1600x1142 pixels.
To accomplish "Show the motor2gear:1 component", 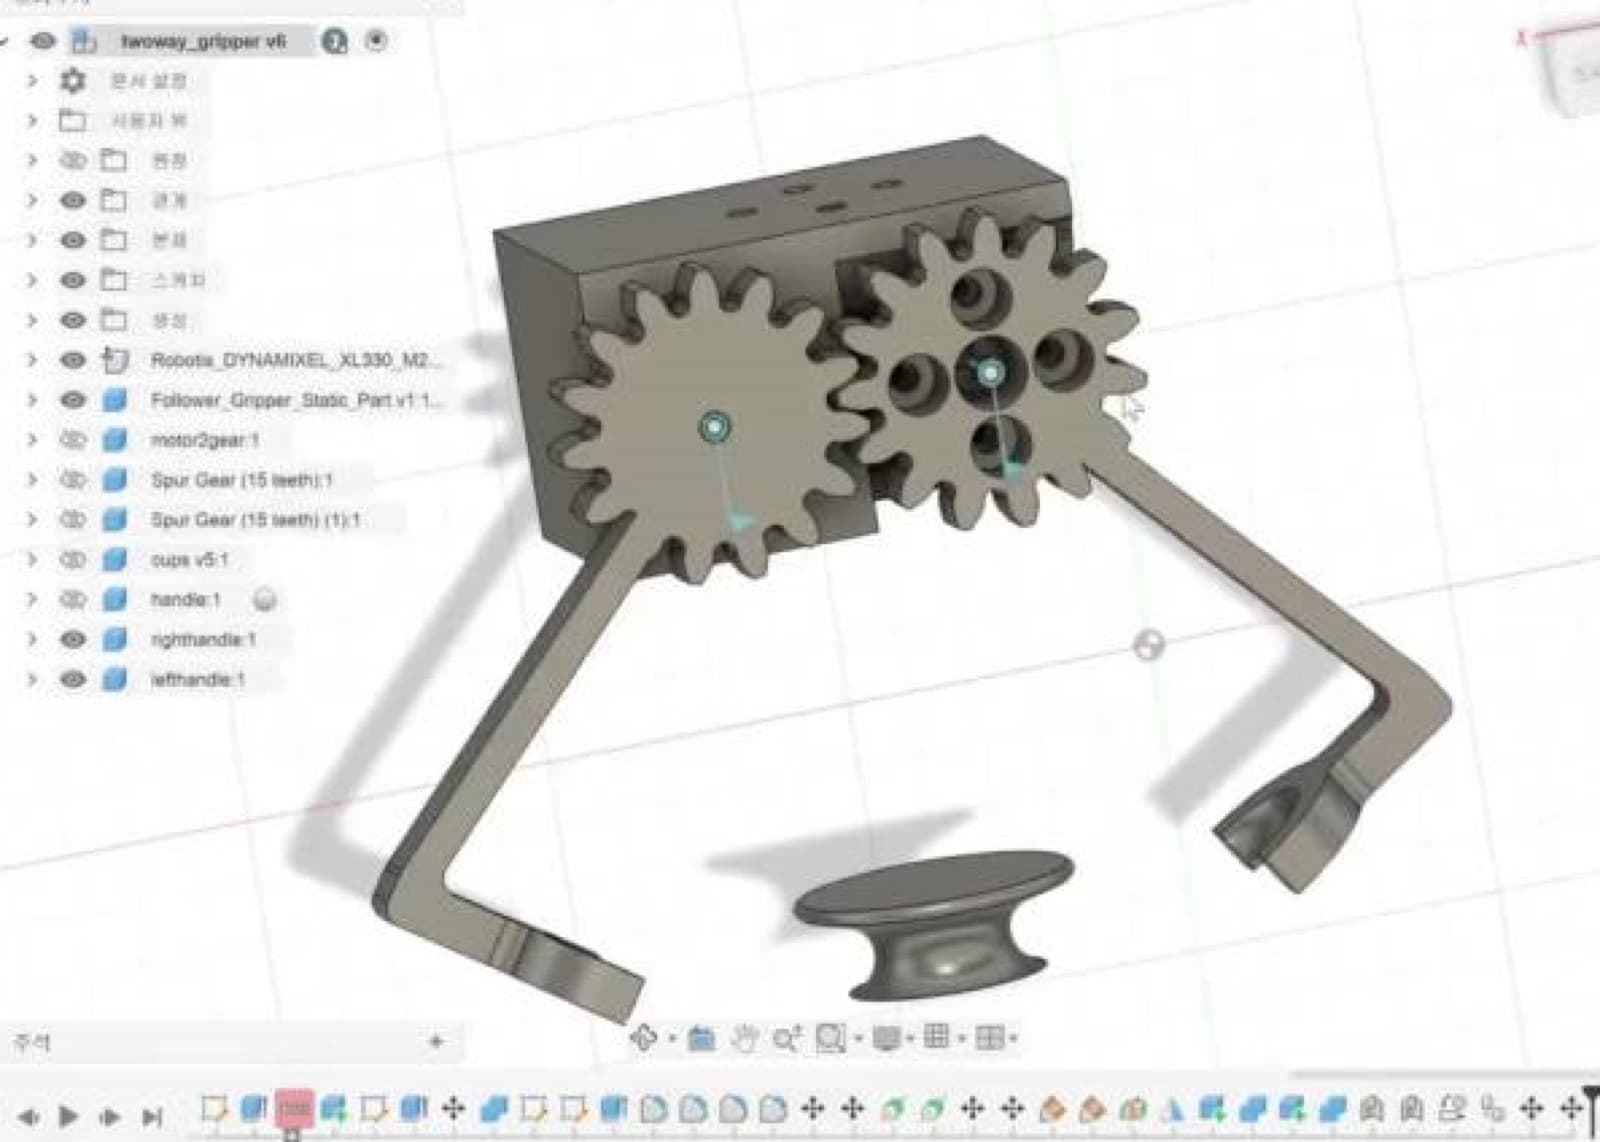I will [x=72, y=440].
